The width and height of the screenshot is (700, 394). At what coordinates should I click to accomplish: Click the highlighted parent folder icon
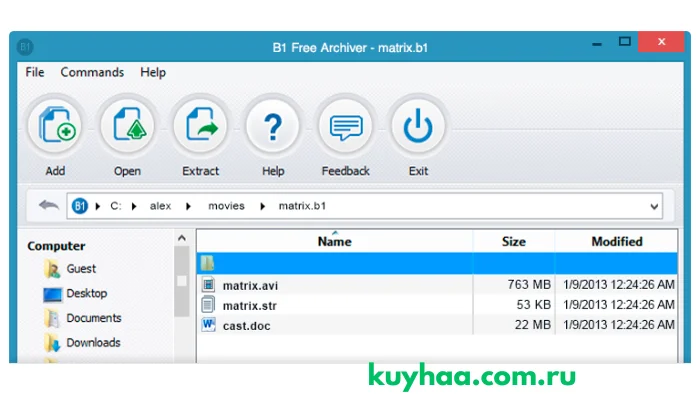207,263
